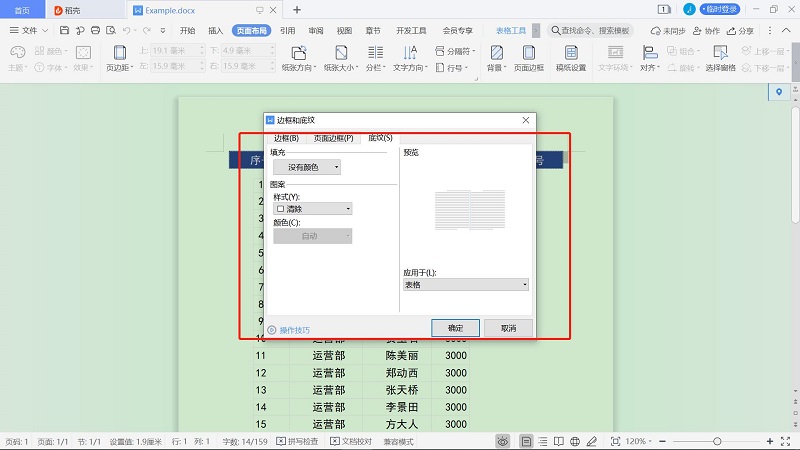This screenshot has height=450, width=800.
Task: Click the 确定 button
Action: tap(455, 328)
